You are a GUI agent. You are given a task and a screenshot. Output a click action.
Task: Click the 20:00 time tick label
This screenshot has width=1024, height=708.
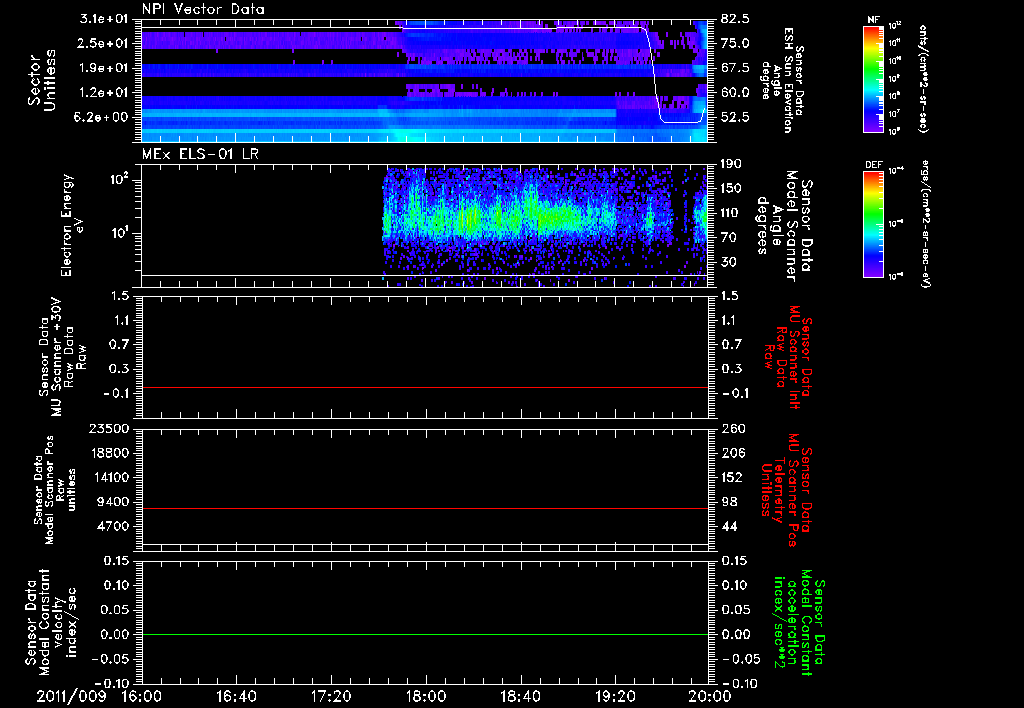[710, 696]
